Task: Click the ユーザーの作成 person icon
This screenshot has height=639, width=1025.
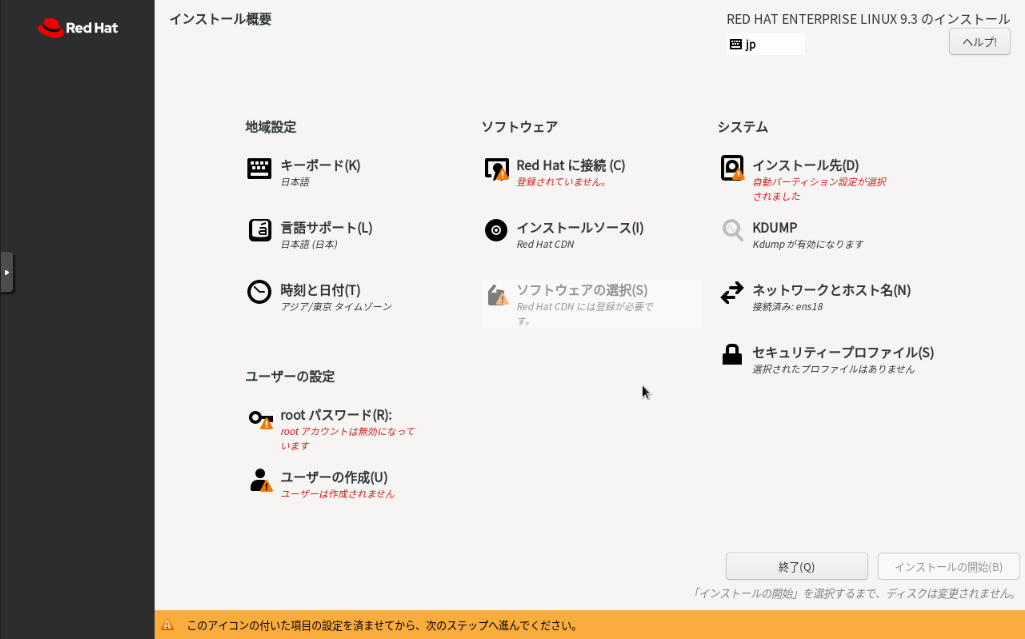Action: click(260, 480)
